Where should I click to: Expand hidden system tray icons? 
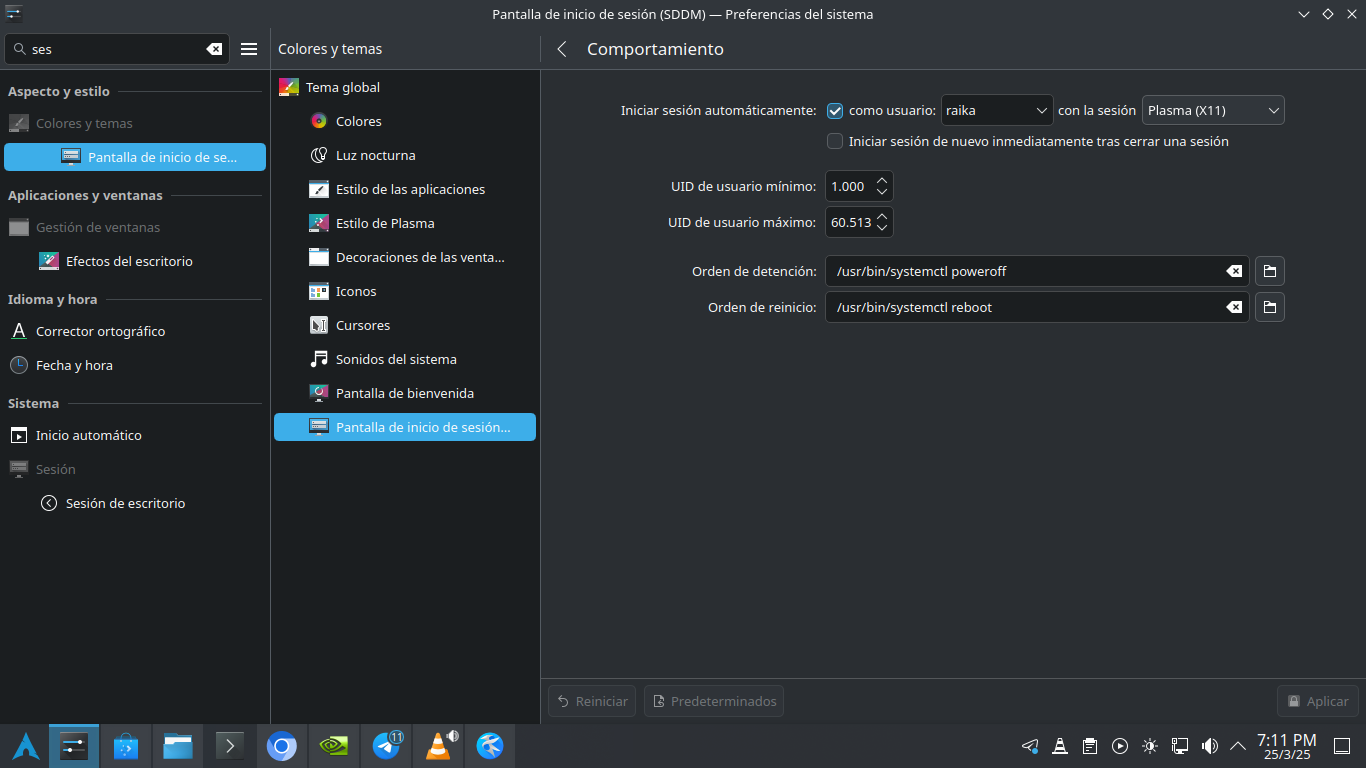(1238, 746)
